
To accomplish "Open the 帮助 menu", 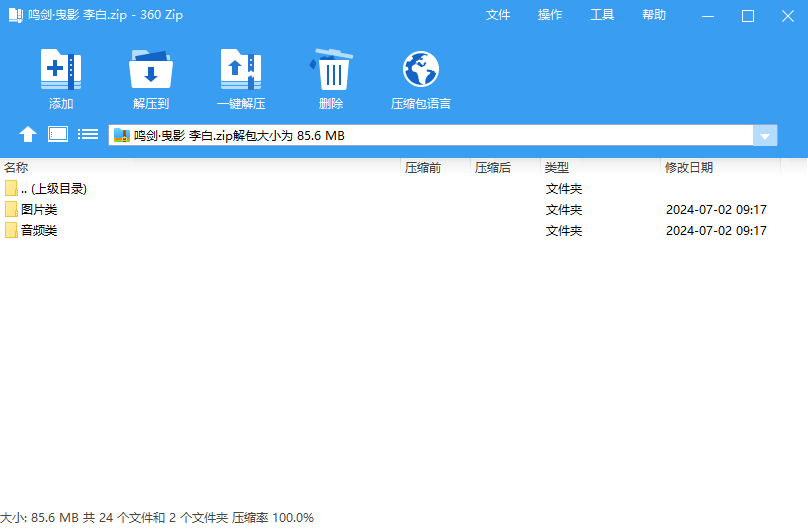I will coord(654,15).
